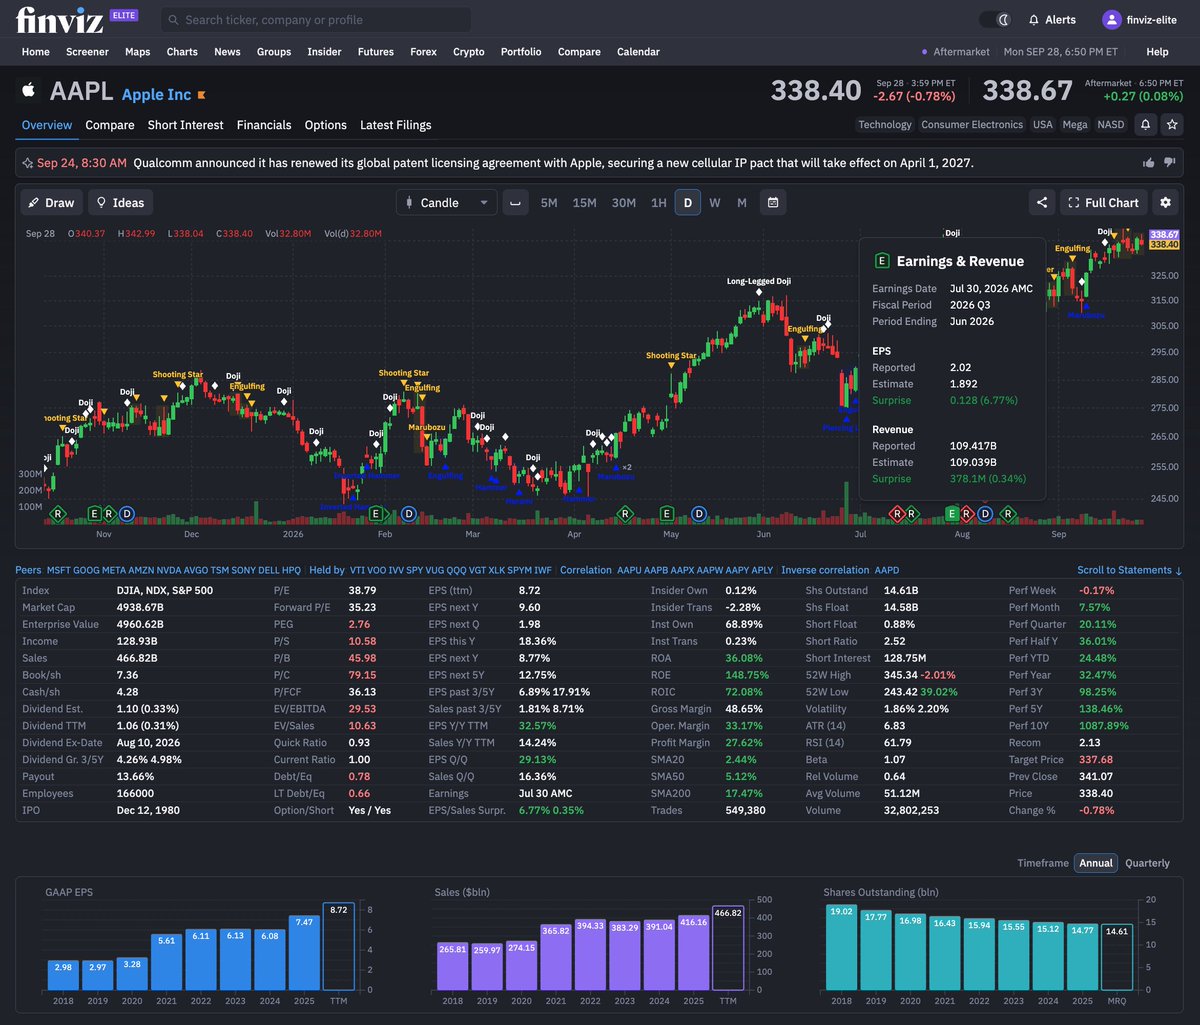The height and width of the screenshot is (1025, 1200).
Task: Open the Draw pencil tool
Action: pos(52,202)
